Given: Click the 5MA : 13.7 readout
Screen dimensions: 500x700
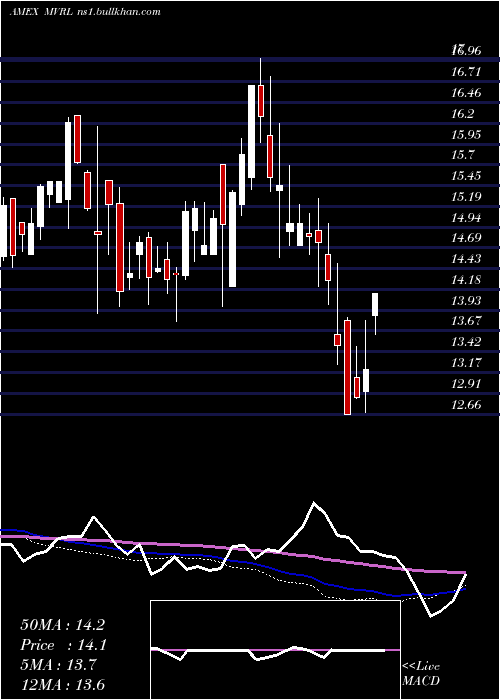Looking at the screenshot, I should [58, 665].
